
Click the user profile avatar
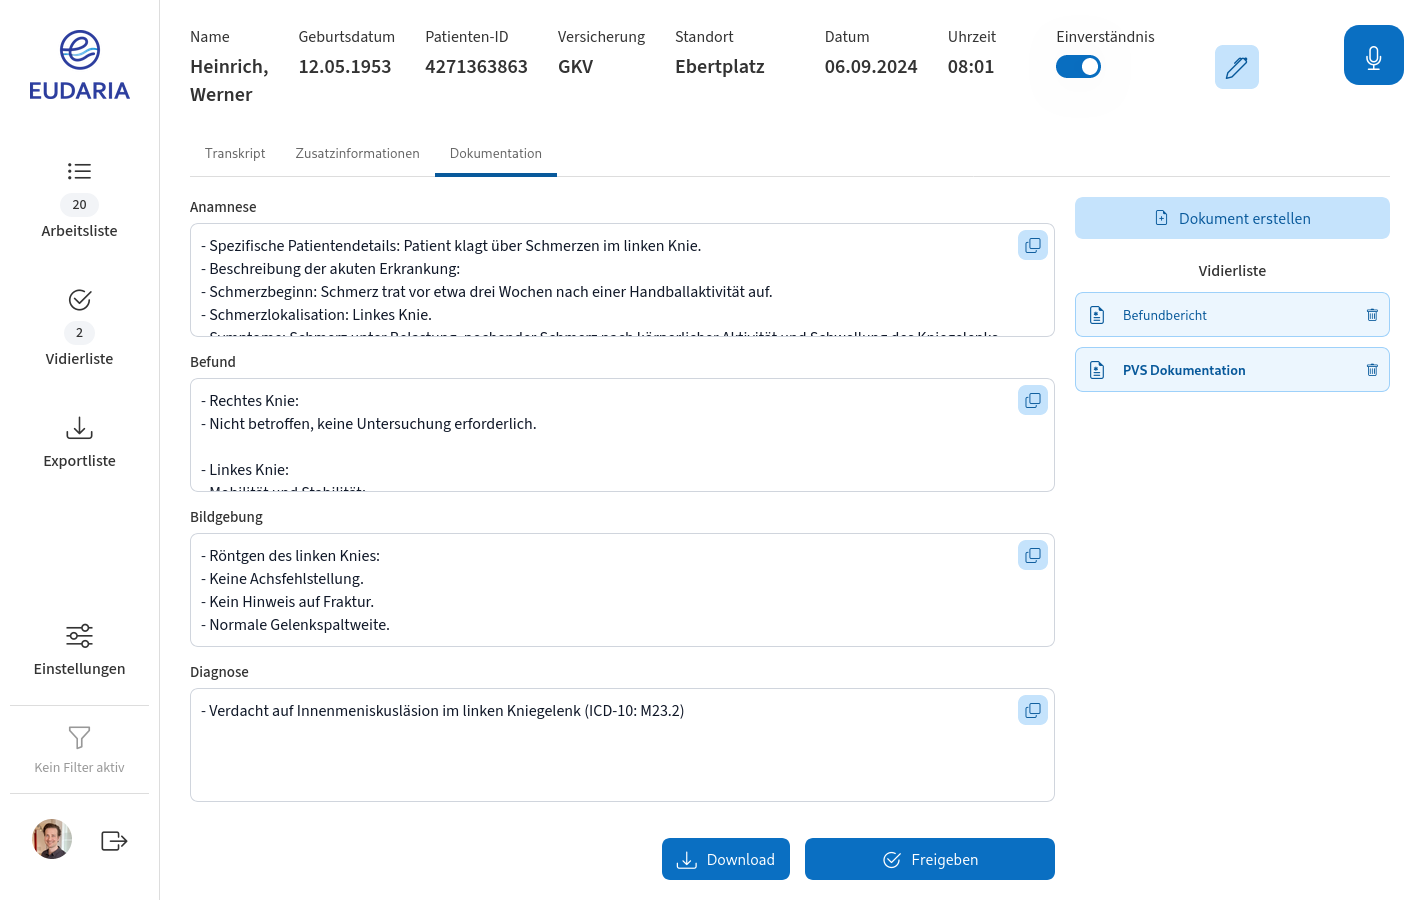[52, 839]
